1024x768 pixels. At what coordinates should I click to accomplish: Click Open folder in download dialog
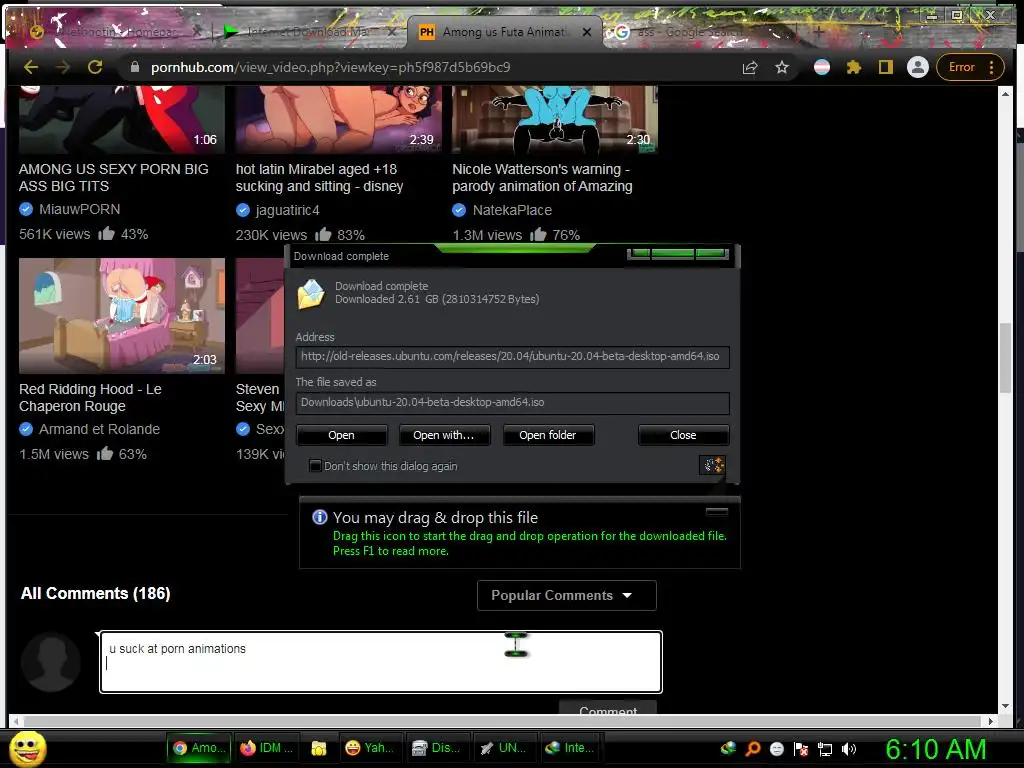click(548, 435)
